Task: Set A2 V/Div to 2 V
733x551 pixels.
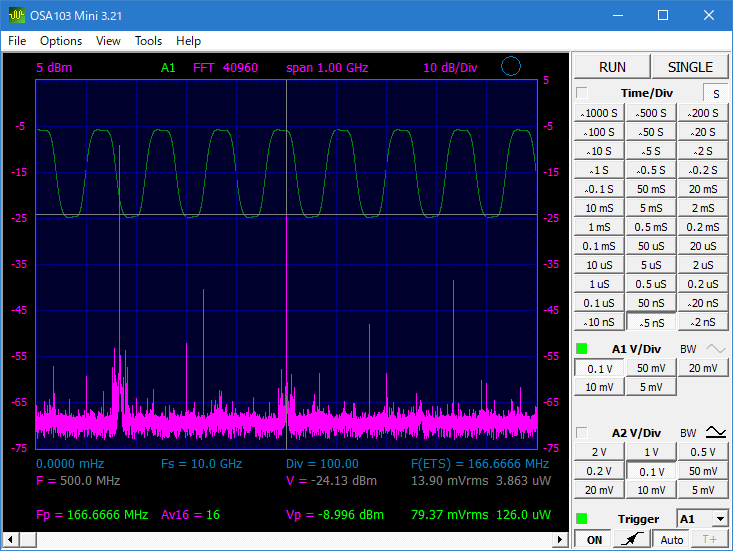Action: (599, 452)
